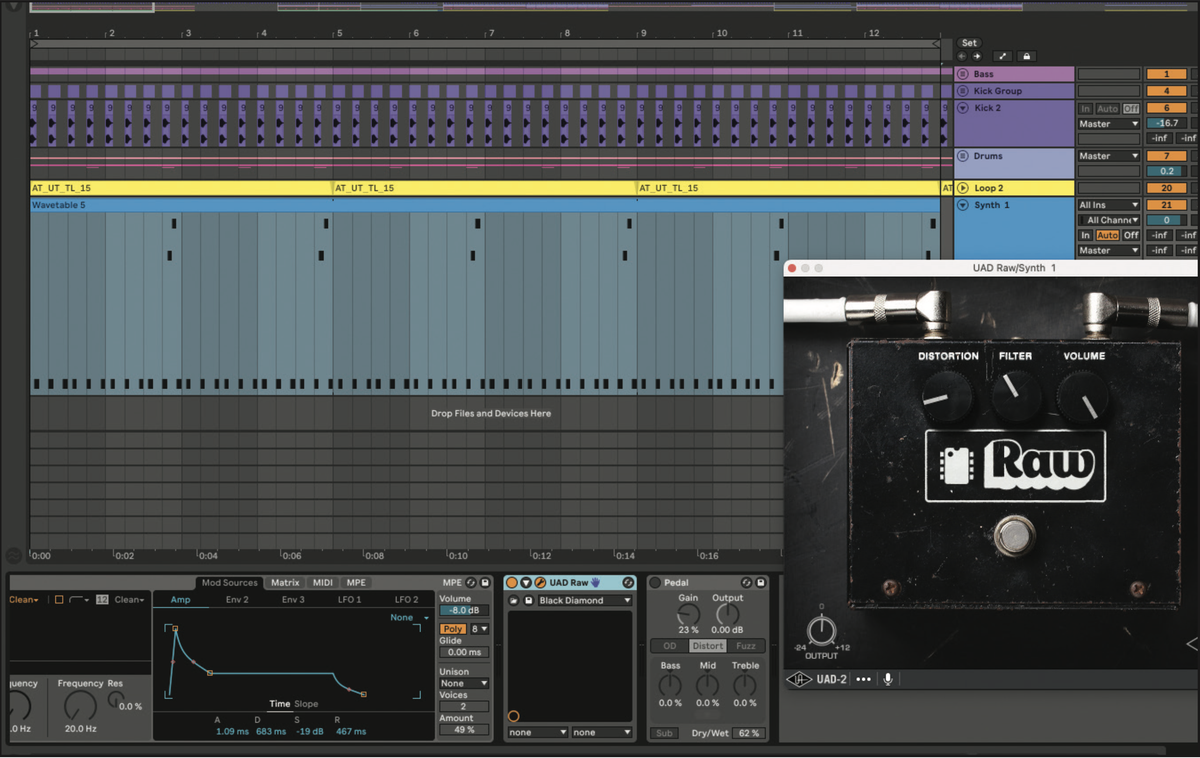Select Distort mode in Pedal
The height and width of the screenshot is (758, 1200).
(707, 646)
